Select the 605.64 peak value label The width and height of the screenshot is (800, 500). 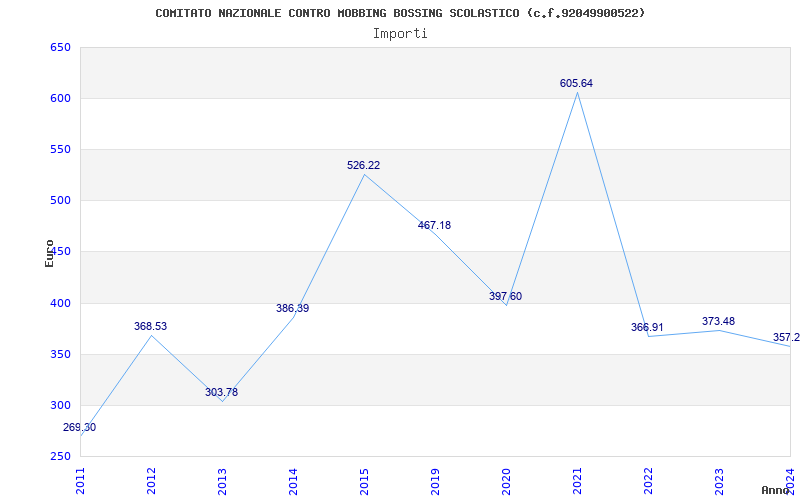click(x=576, y=84)
